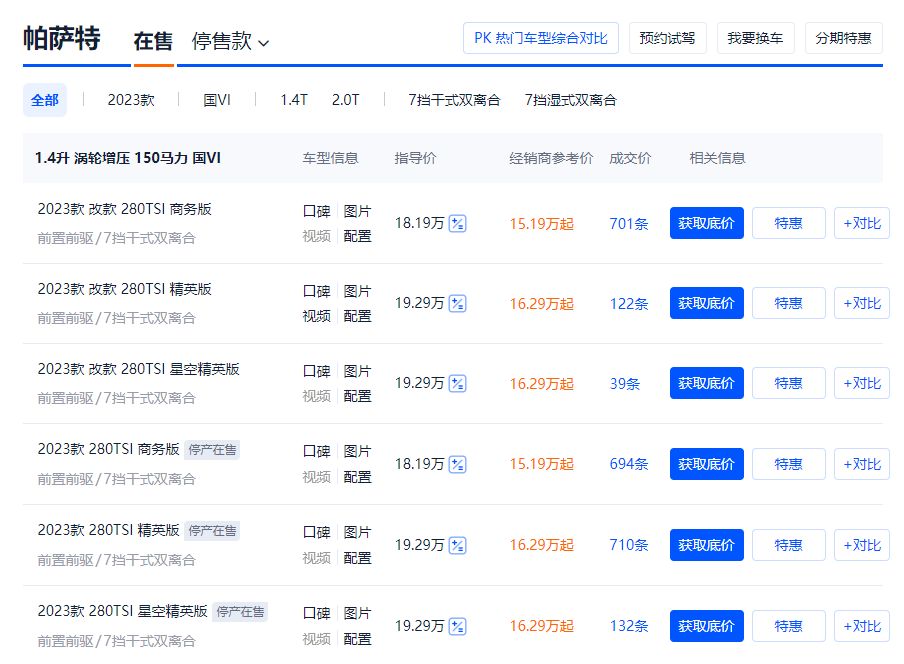Screen dimensions: 904x664
Task: Open 口碑 reviews for 改款 280TSI 商务版
Action: (319, 211)
